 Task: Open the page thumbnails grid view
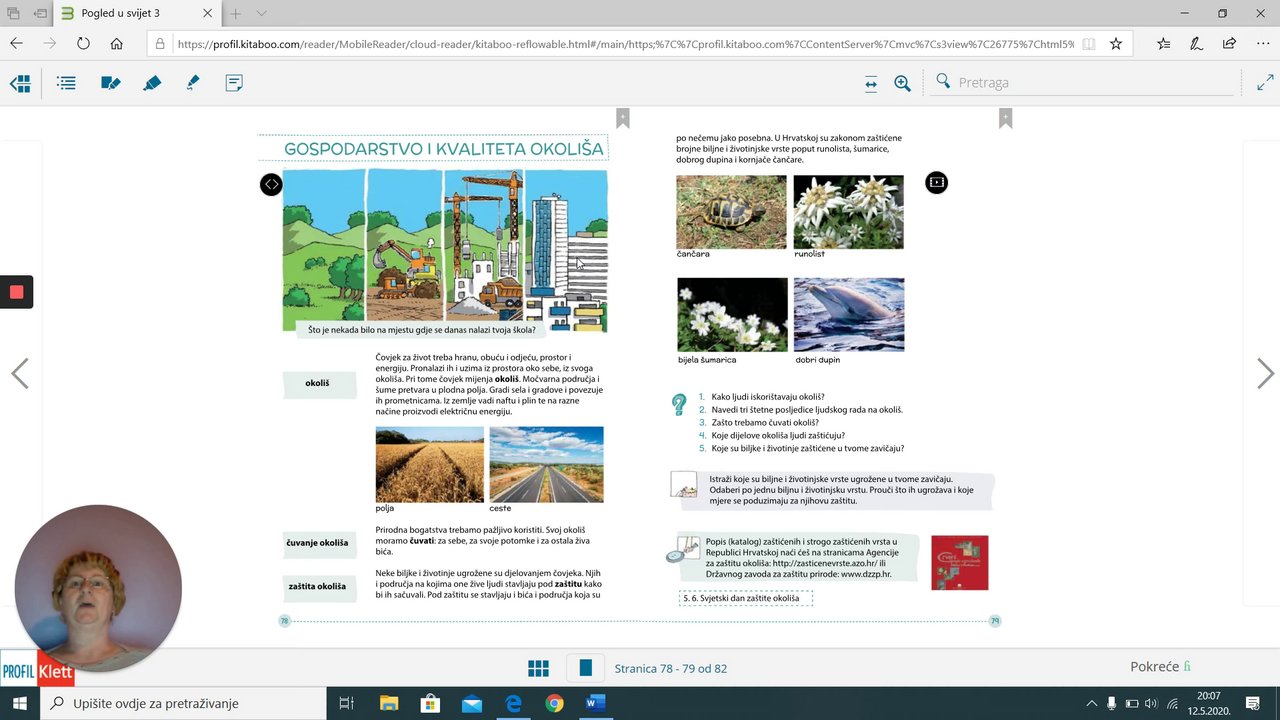pyautogui.click(x=538, y=668)
